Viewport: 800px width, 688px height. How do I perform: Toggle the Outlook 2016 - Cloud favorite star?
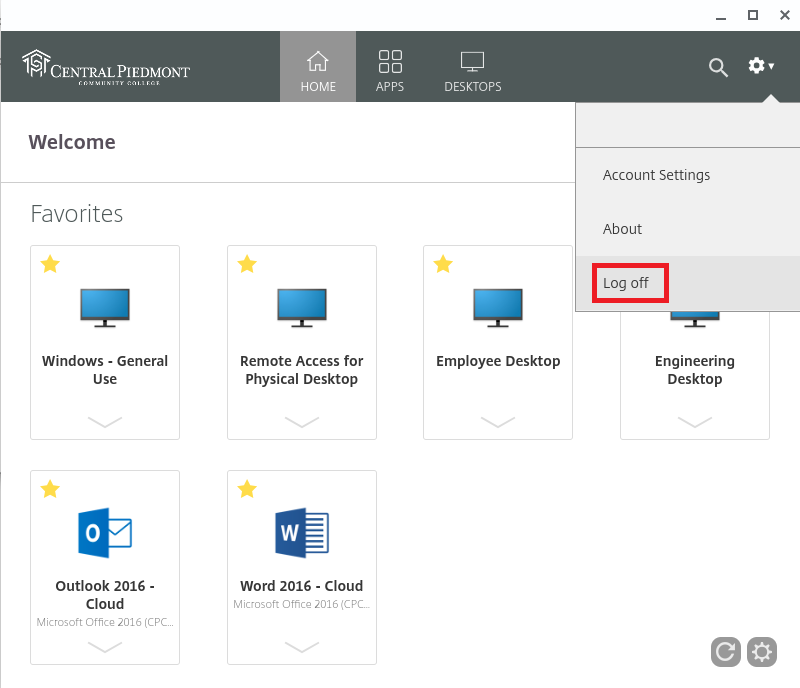[50, 489]
